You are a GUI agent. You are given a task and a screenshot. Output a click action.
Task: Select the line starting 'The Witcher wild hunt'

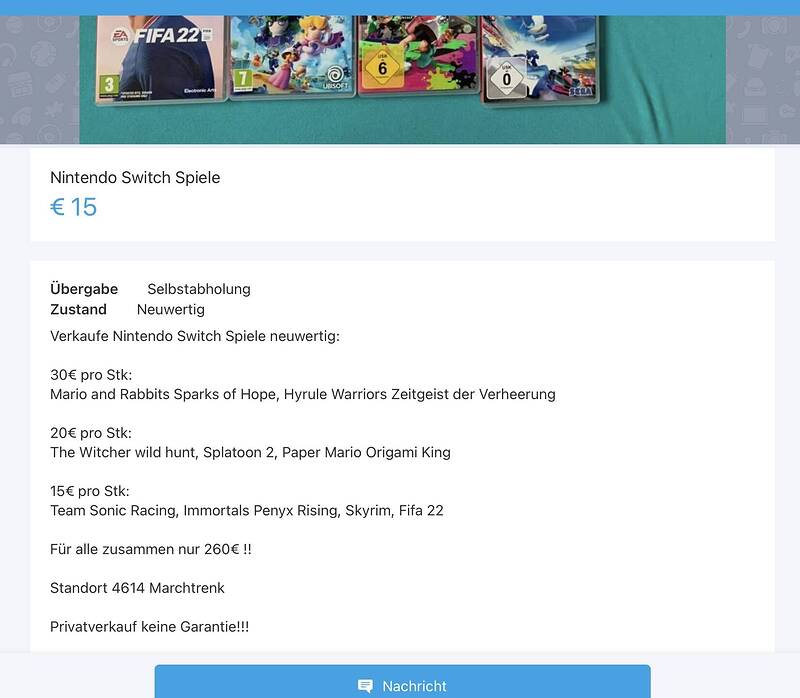pos(251,453)
